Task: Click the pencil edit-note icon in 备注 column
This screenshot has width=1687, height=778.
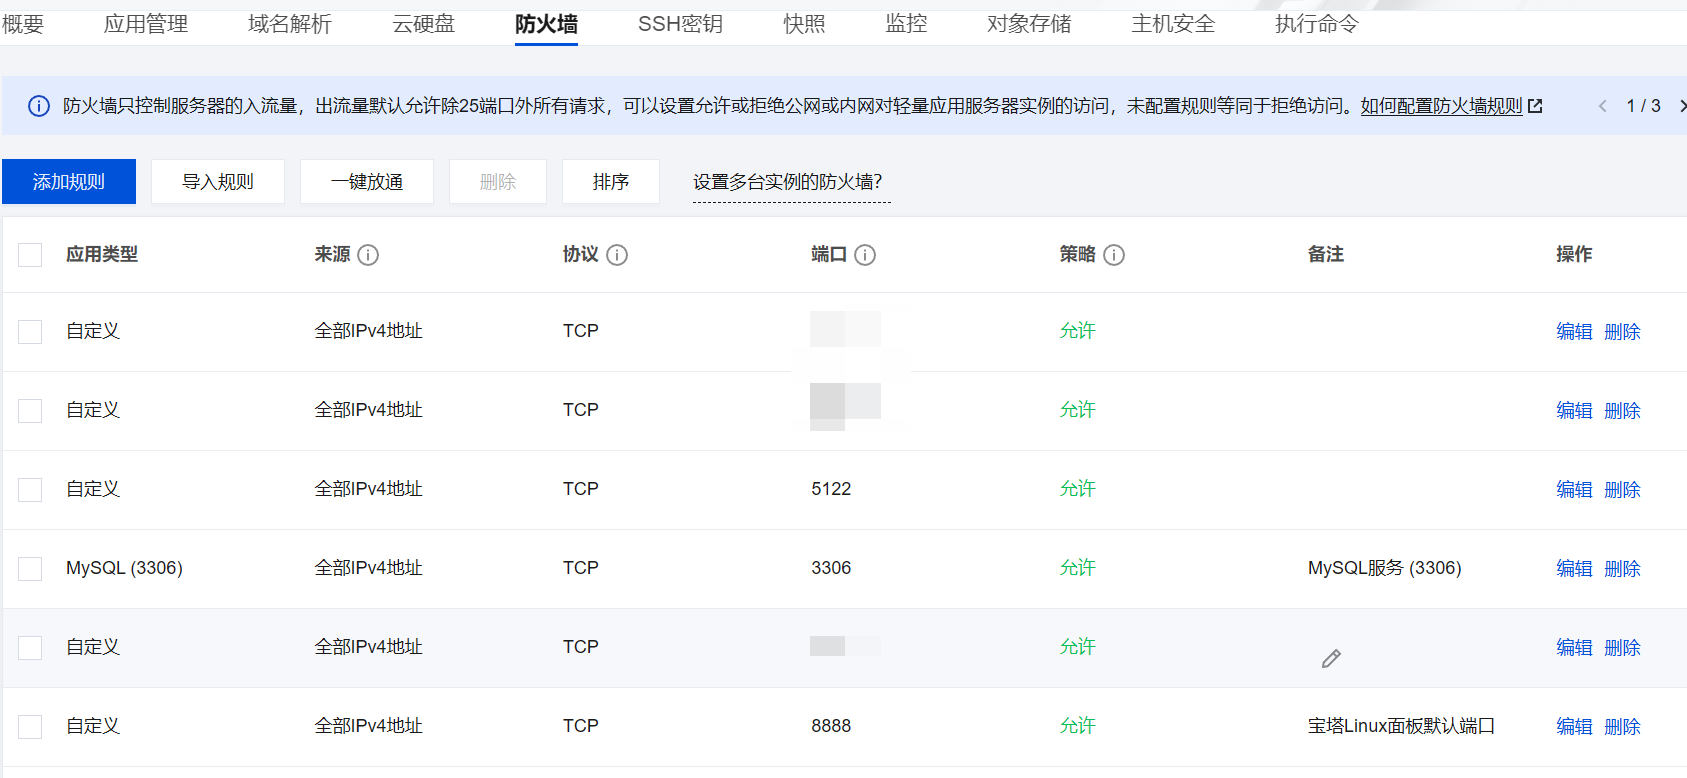Action: point(1331,658)
